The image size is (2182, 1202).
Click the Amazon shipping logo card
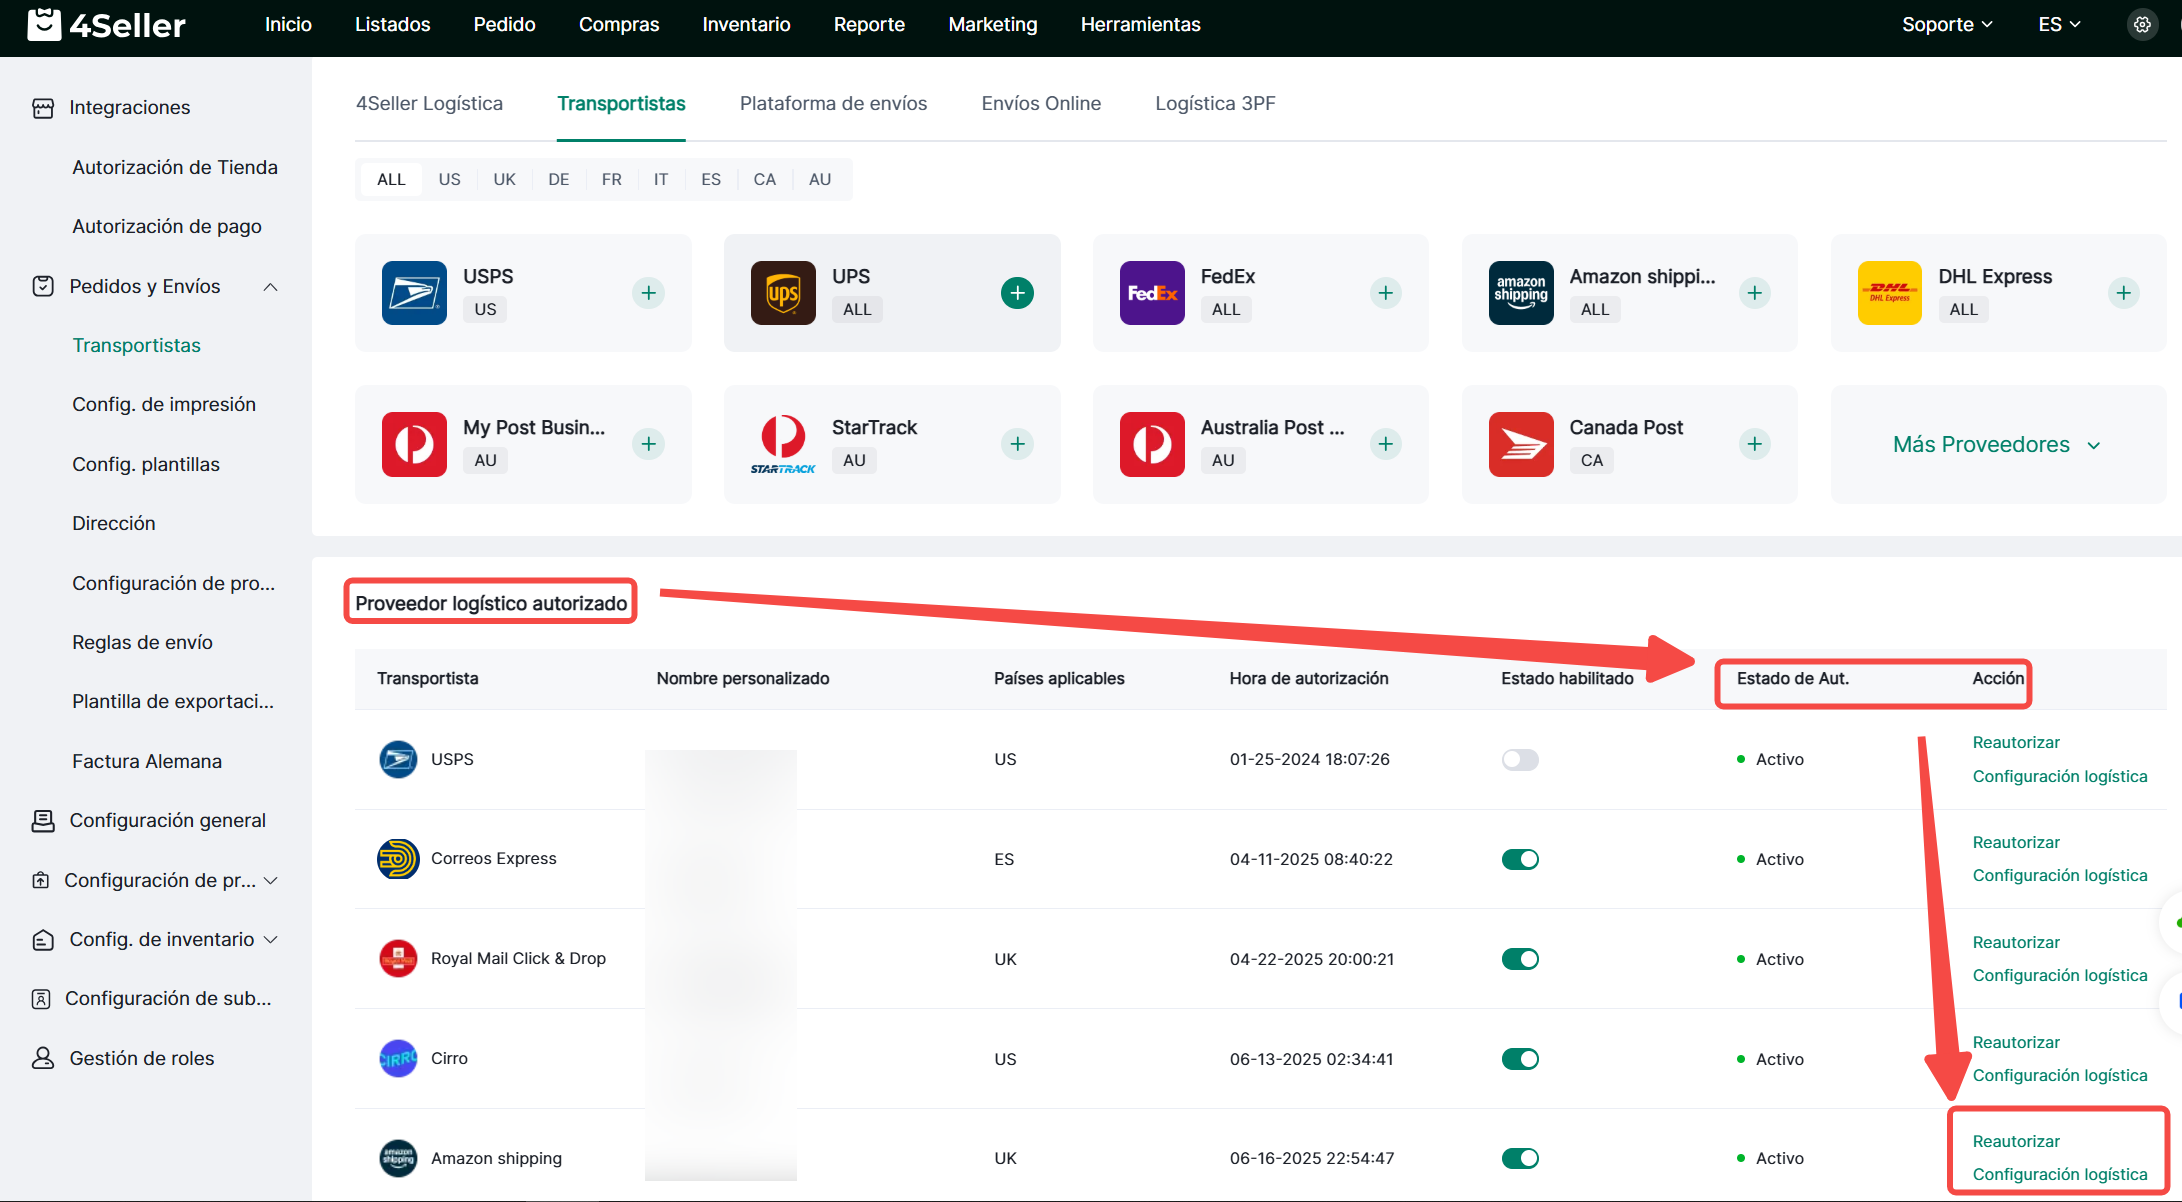[1521, 293]
